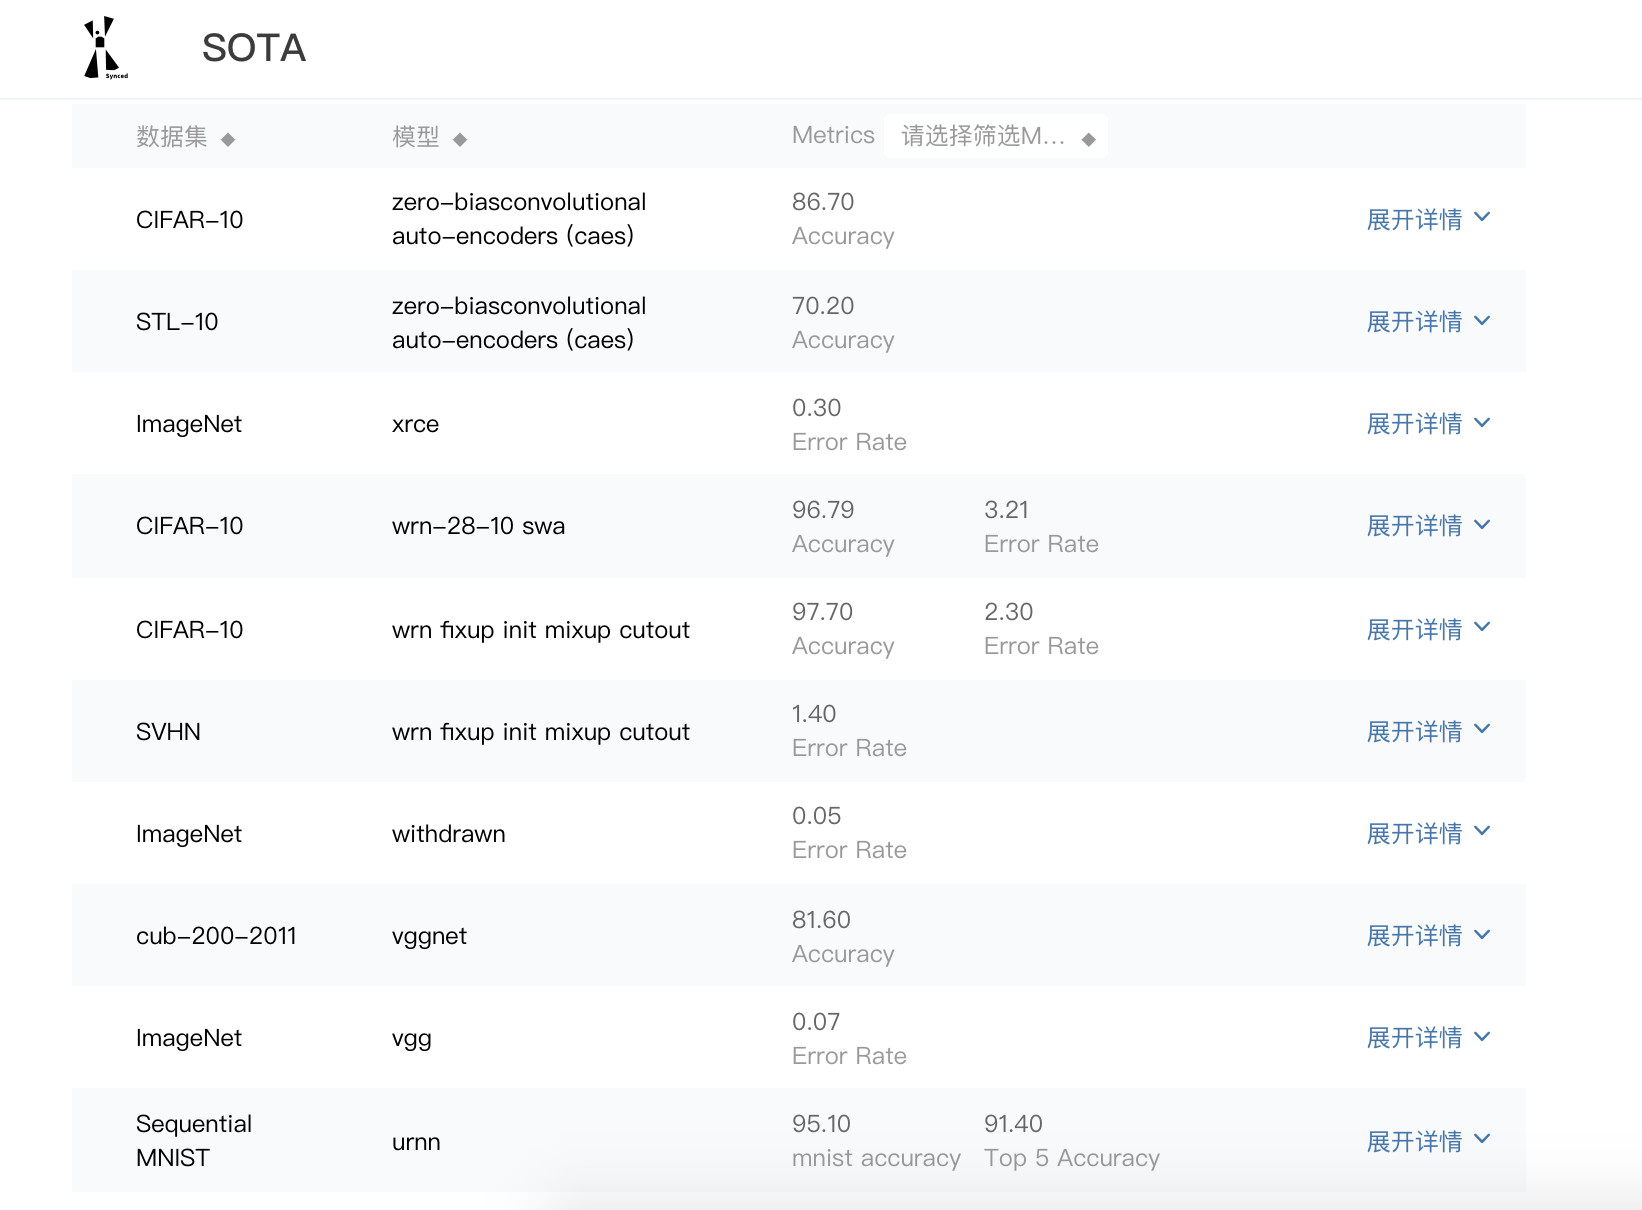Click the 数据集 column header
Image resolution: width=1642 pixels, height=1210 pixels.
(x=171, y=136)
